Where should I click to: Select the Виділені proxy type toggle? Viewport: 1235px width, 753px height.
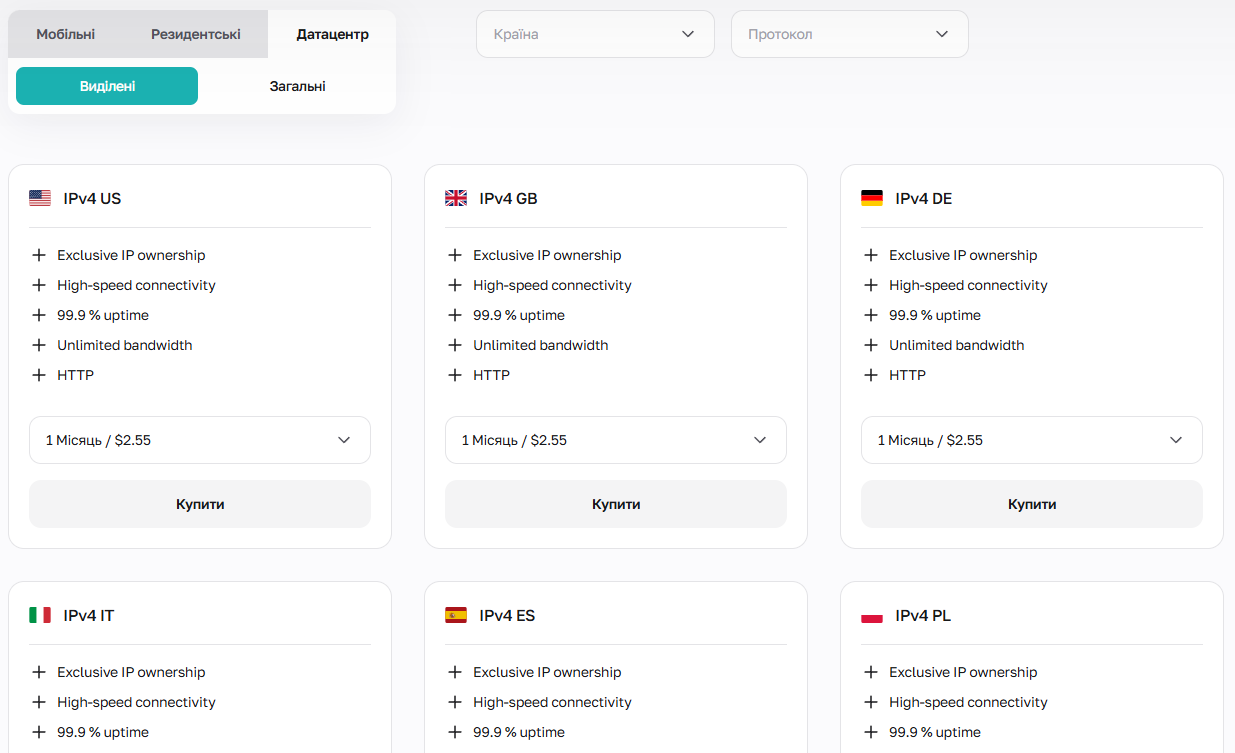coord(107,86)
